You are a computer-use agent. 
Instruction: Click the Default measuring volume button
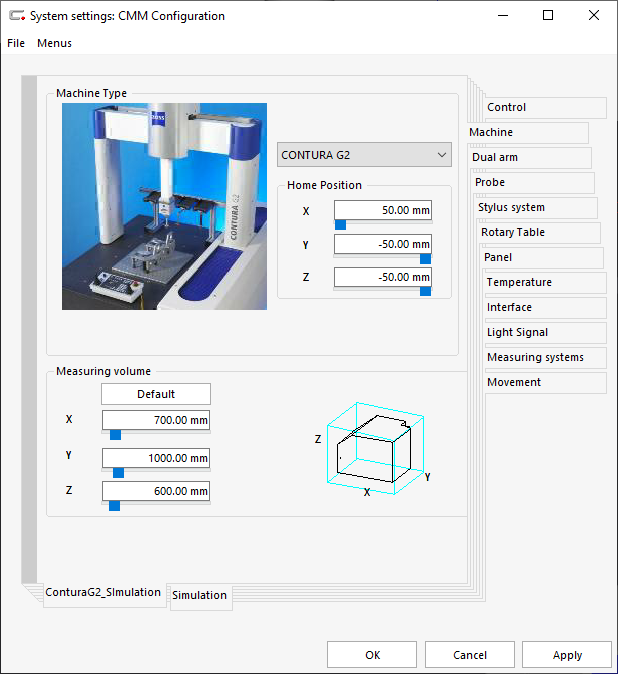(x=156, y=394)
